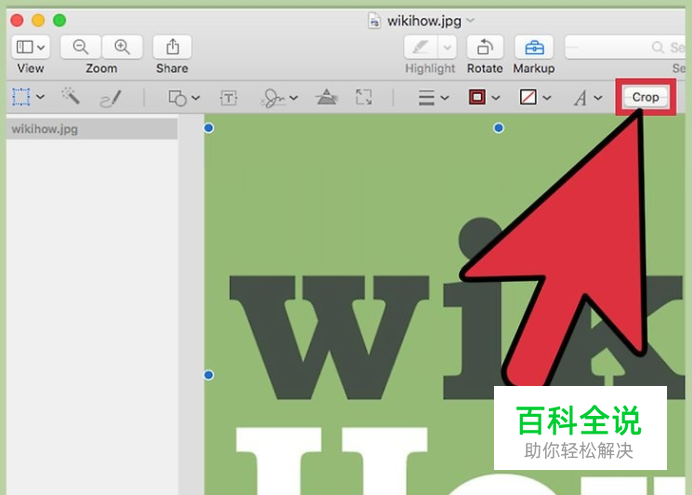Image resolution: width=692 pixels, height=495 pixels.
Task: Click the Crop button
Action: tap(646, 97)
